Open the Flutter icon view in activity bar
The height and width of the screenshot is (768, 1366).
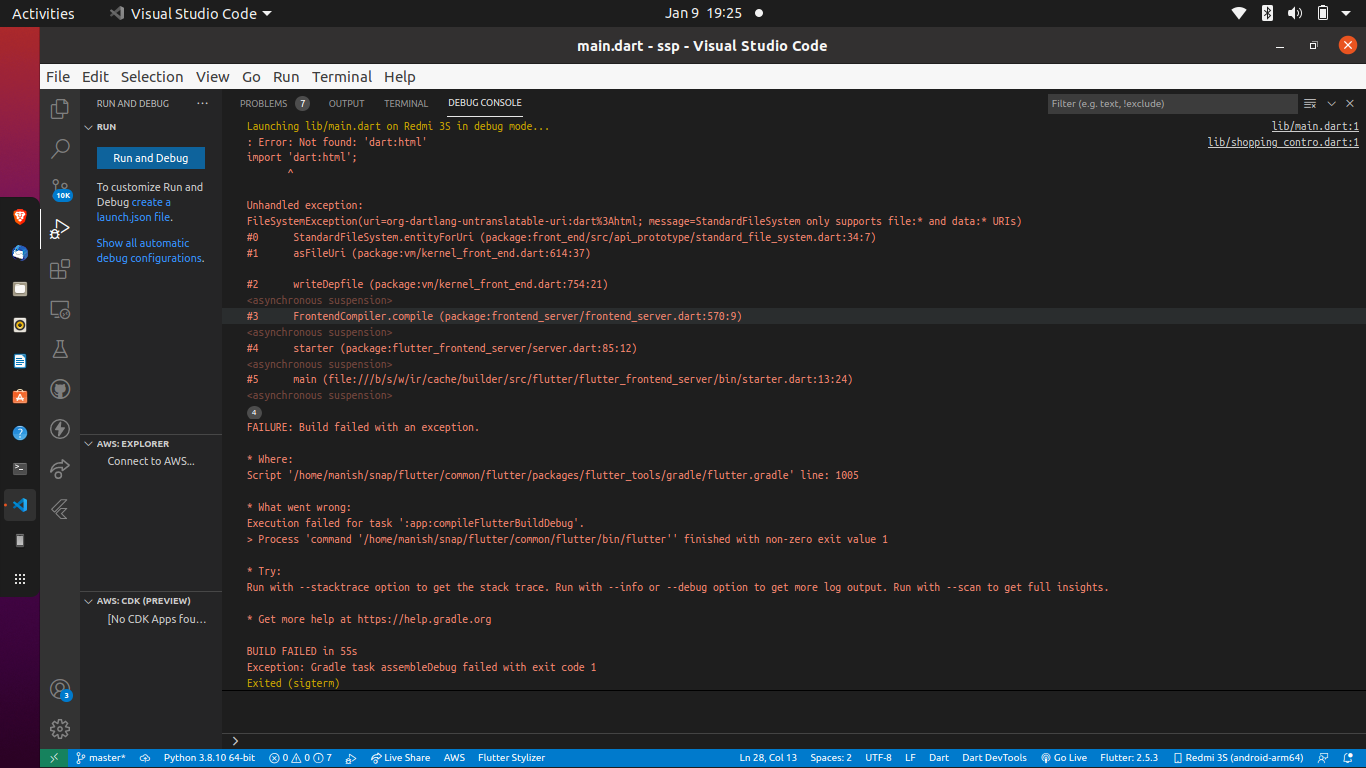pos(60,509)
